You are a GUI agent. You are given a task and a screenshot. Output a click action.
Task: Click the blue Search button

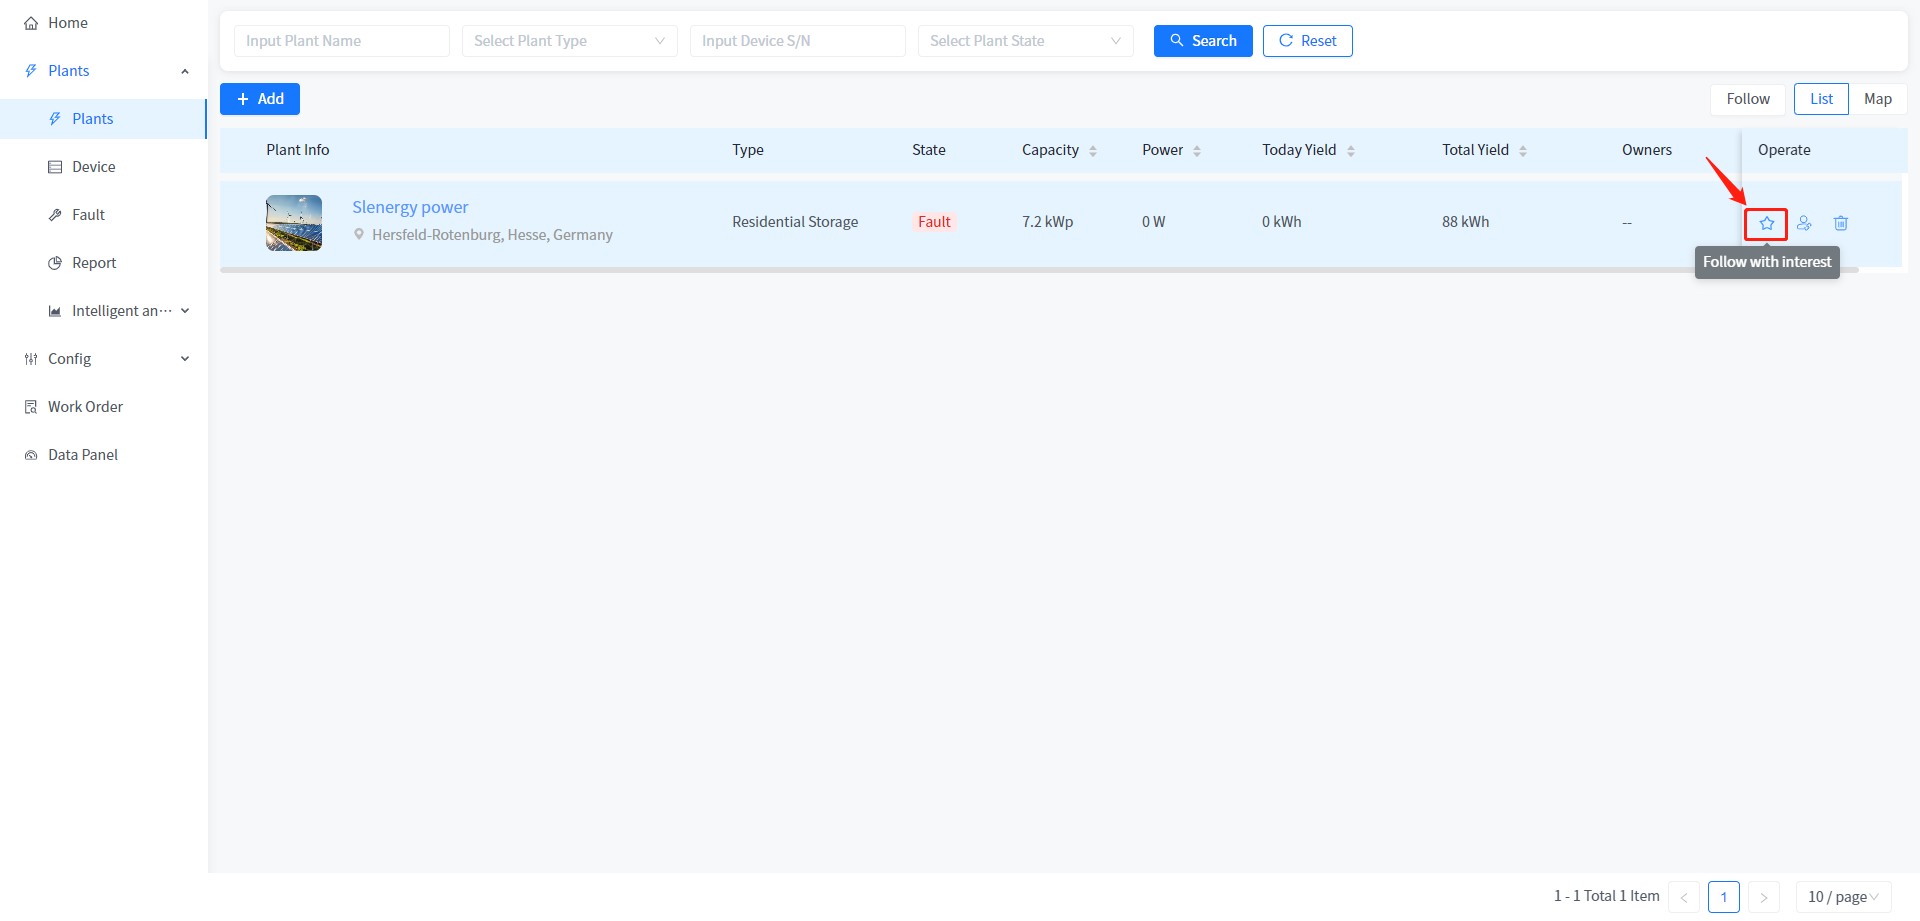pos(1203,41)
